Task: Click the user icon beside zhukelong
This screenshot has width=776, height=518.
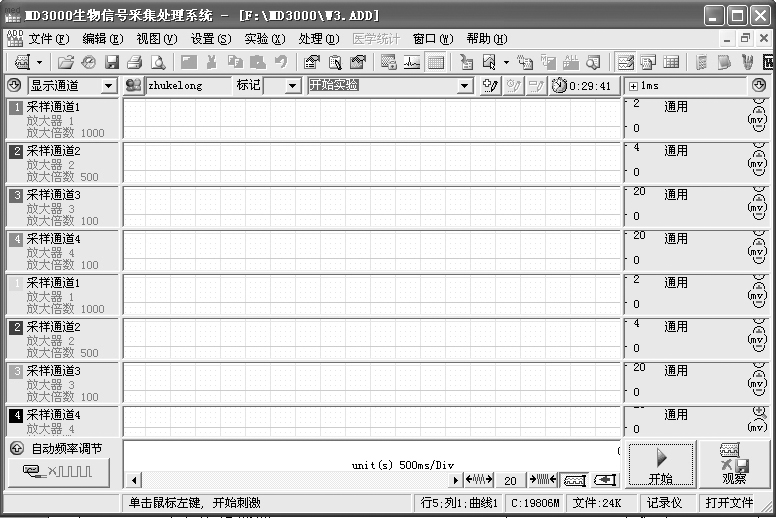Action: pos(134,86)
